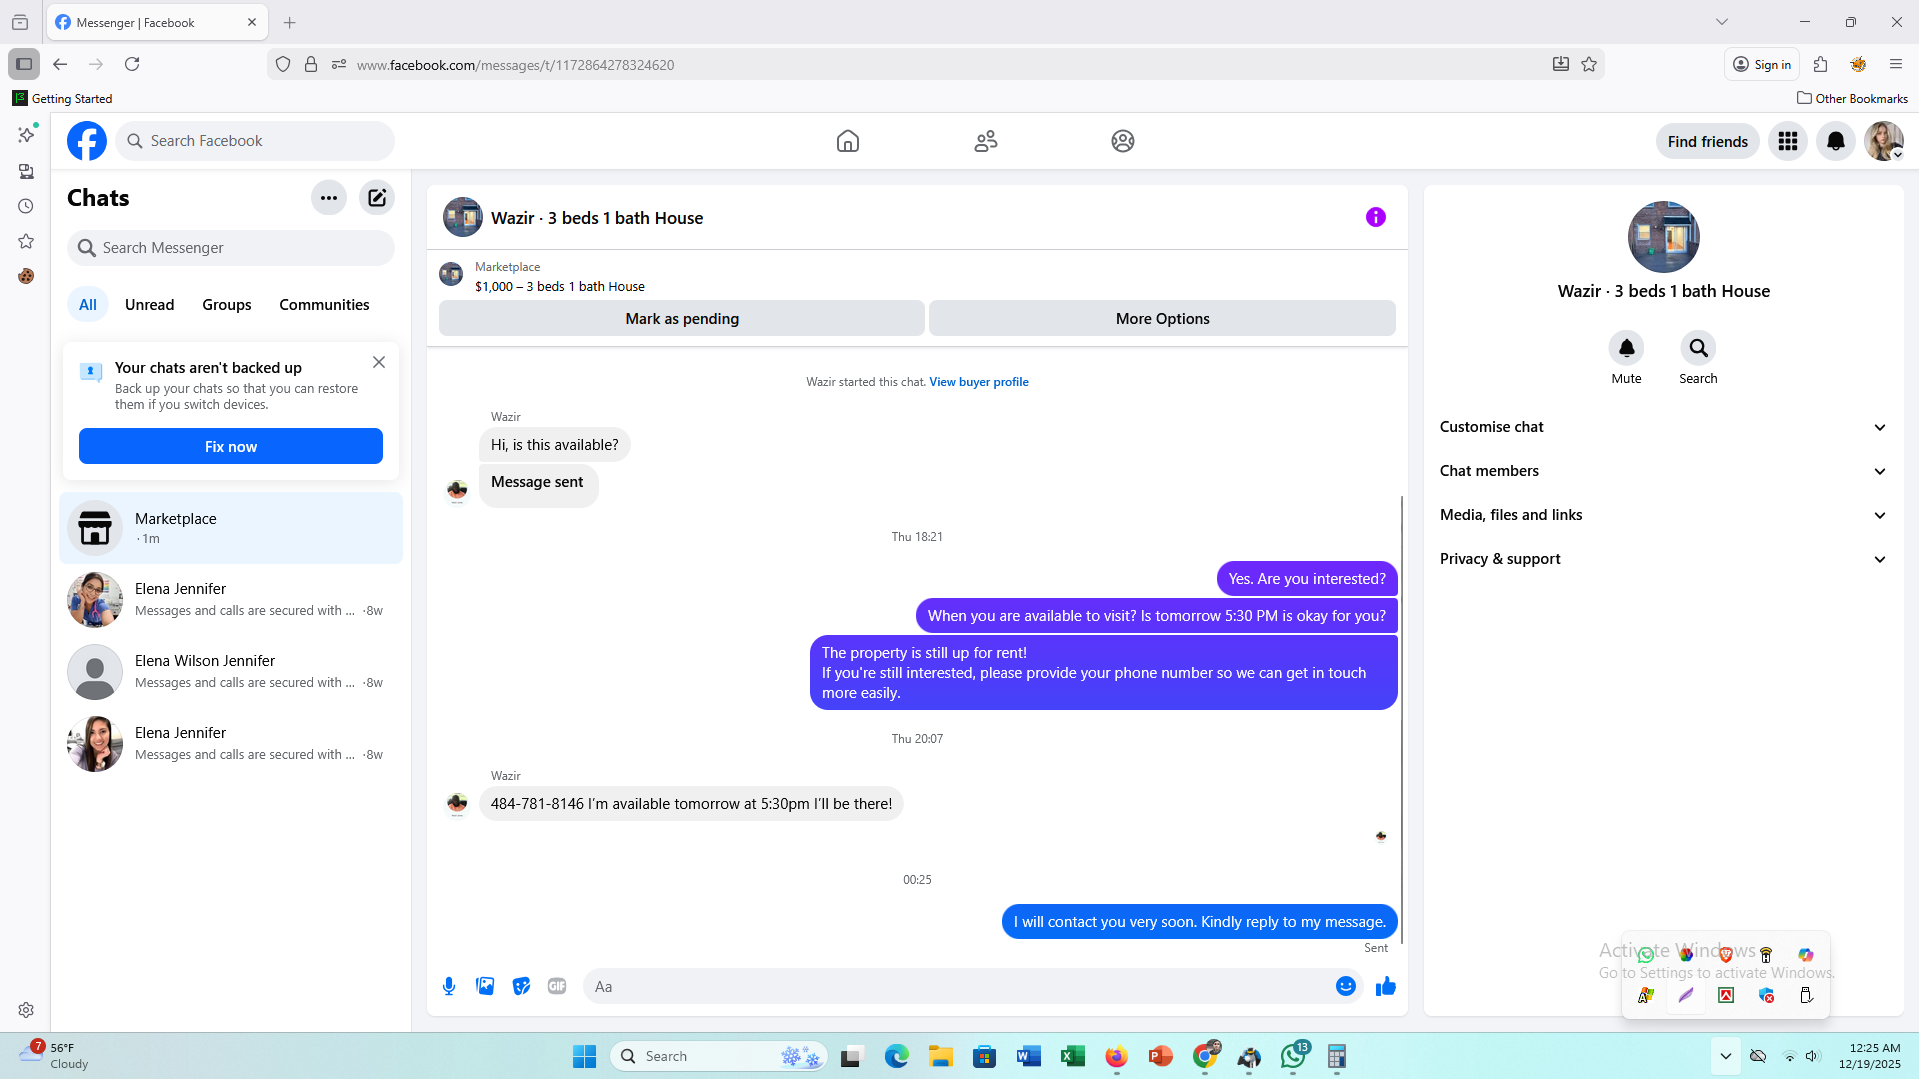Choose a sticker icon
Viewport: 1919px width, 1079px height.
pos(521,987)
